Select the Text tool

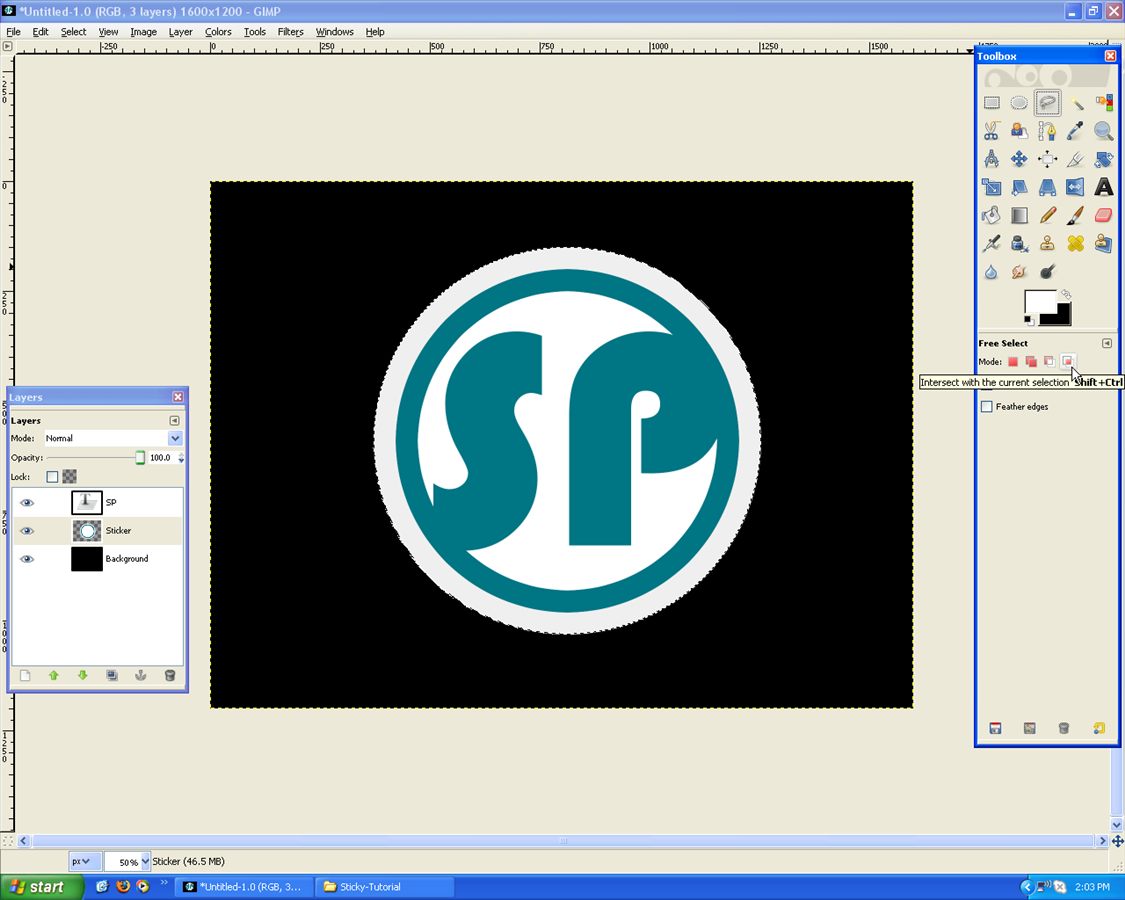(x=1103, y=187)
